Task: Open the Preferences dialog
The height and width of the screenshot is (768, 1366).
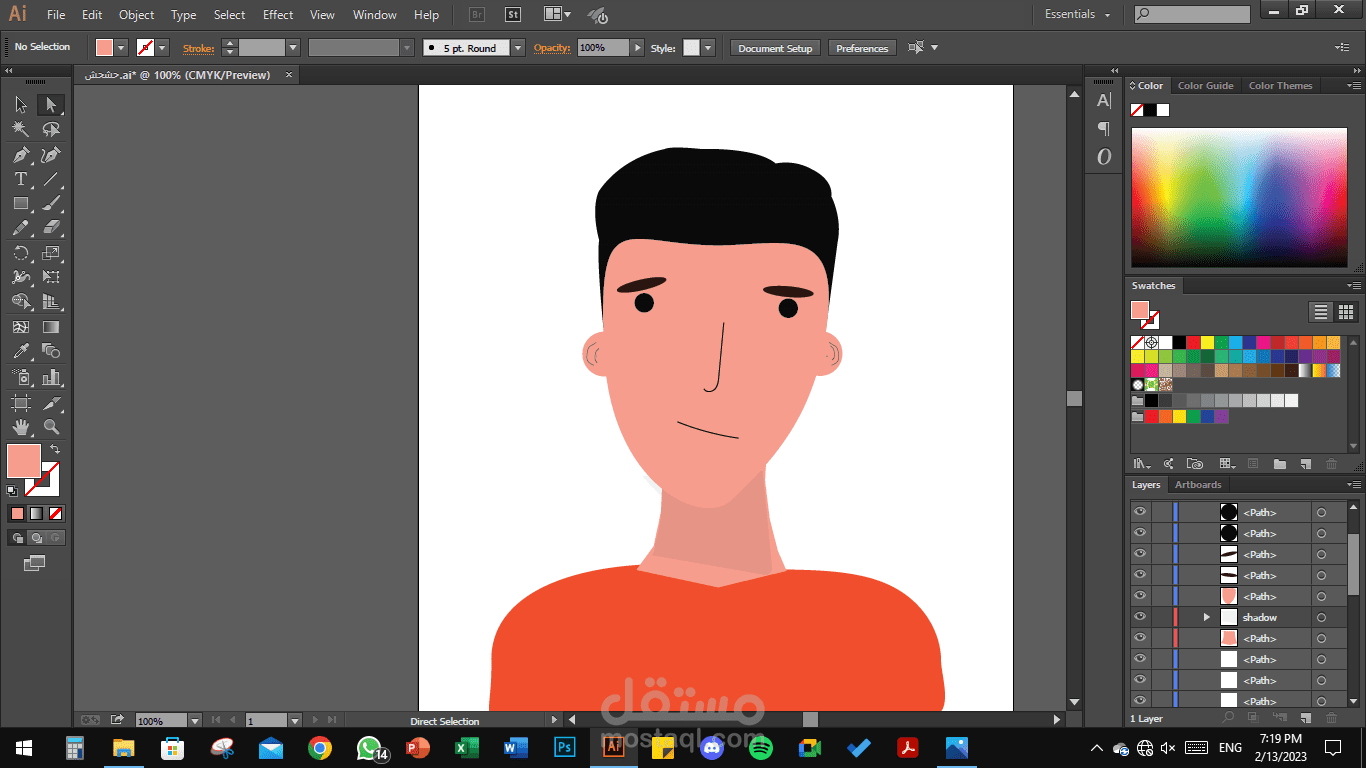Action: [861, 47]
